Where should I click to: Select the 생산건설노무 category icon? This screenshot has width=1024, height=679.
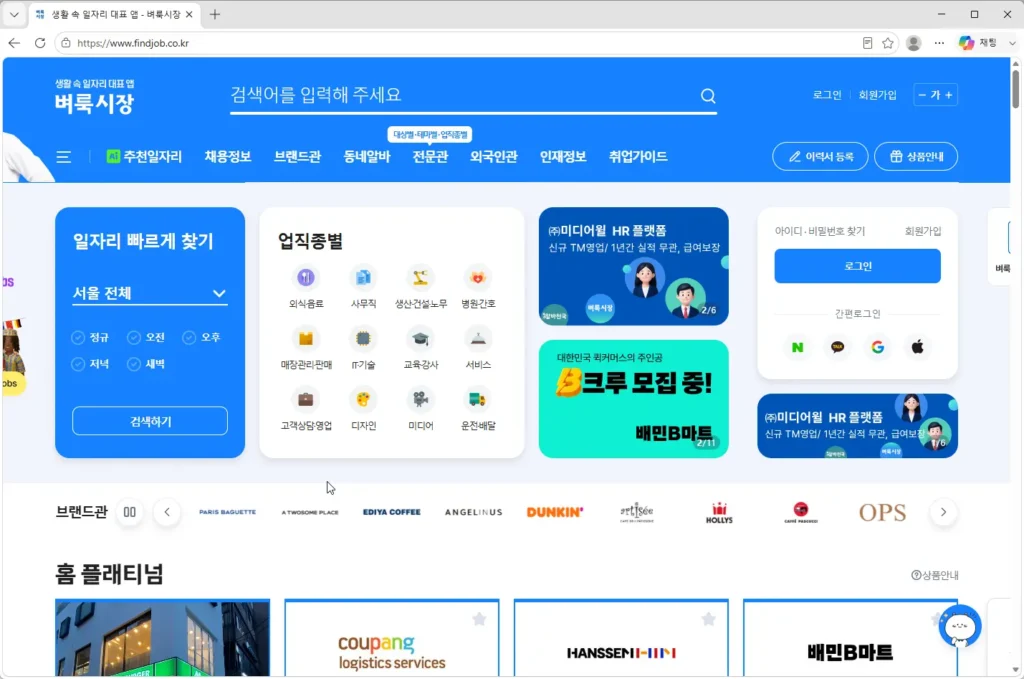pos(421,277)
